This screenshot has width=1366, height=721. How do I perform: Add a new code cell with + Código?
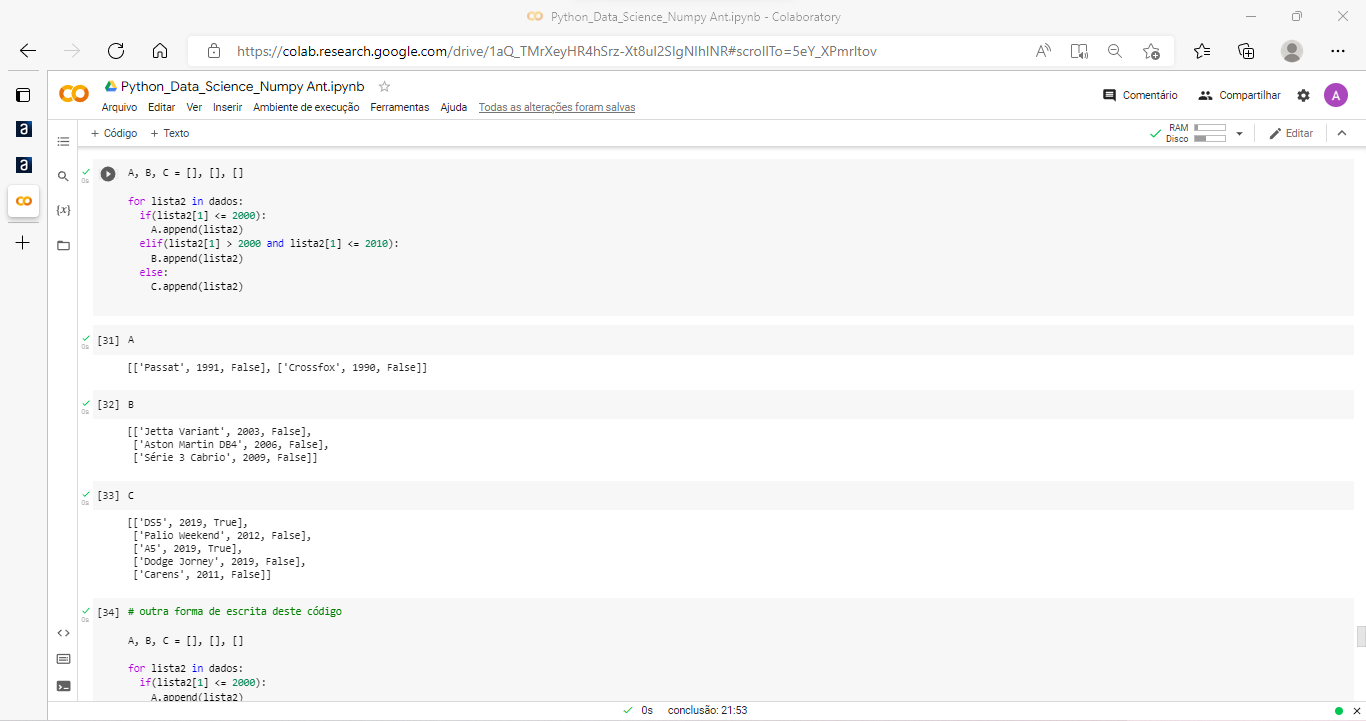click(x=114, y=133)
